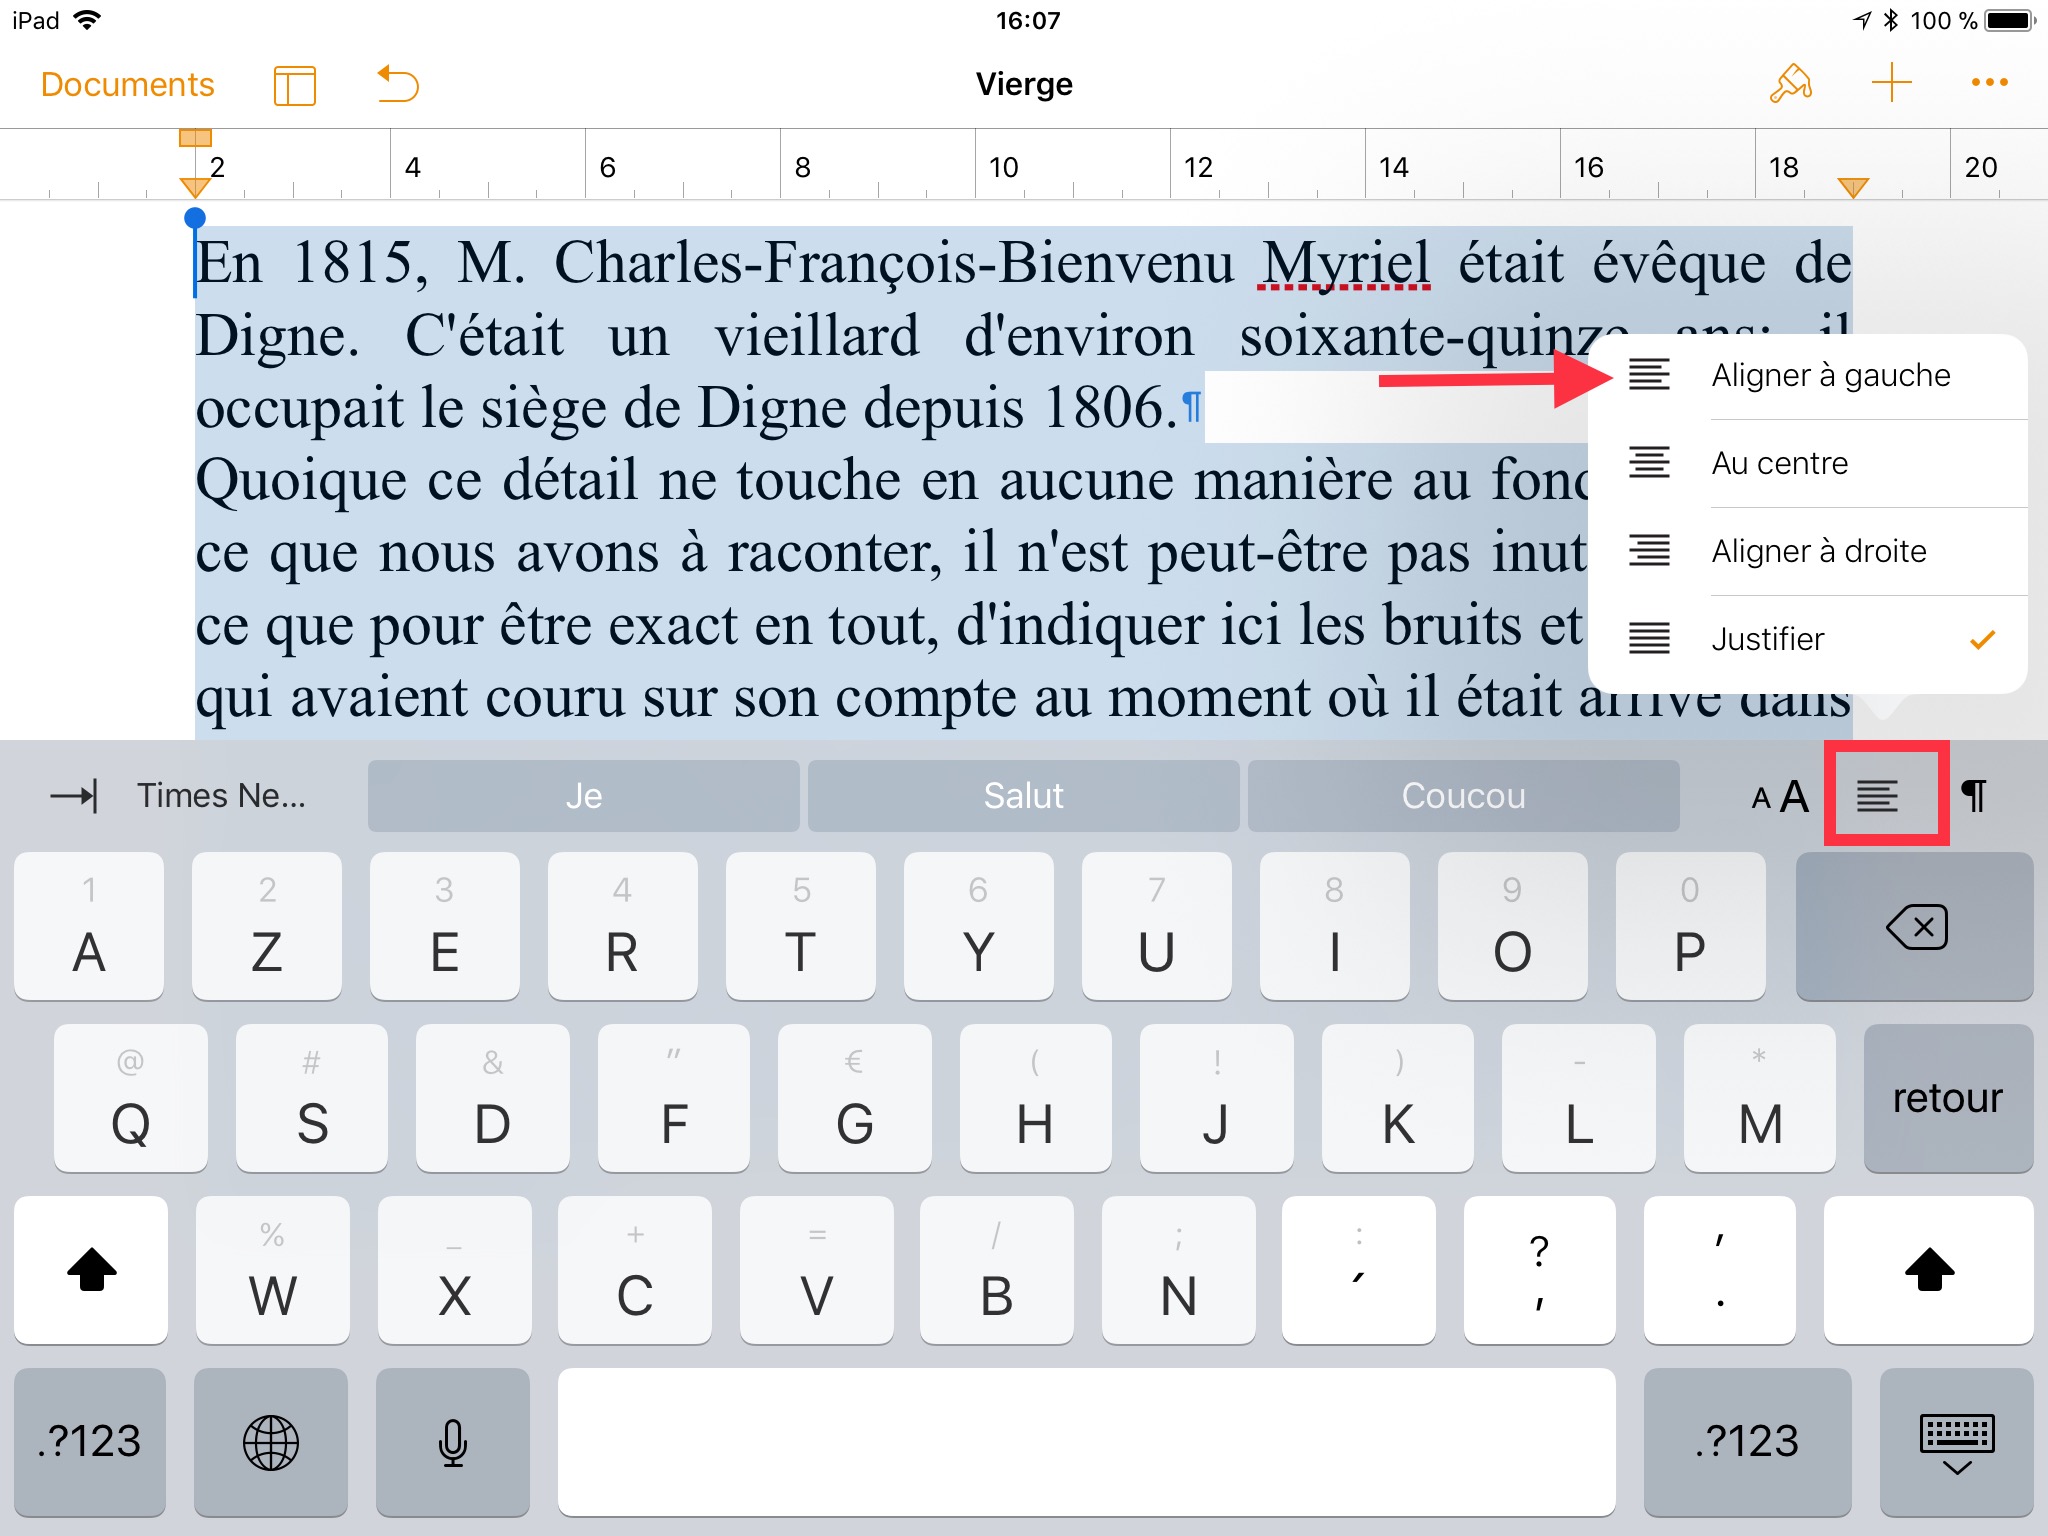2048x1536 pixels.
Task: Insert a tab with the arrow icon
Action: [x=74, y=796]
